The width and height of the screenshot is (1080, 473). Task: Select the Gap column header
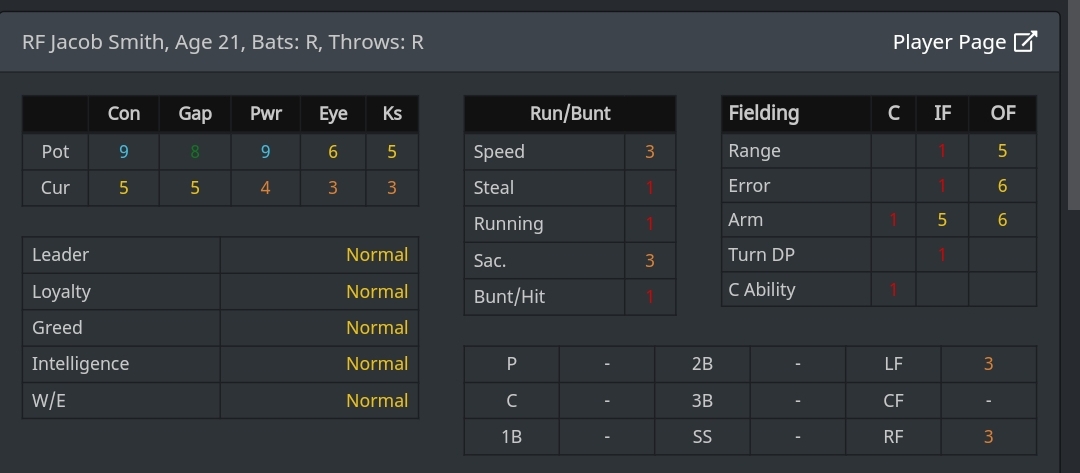pyautogui.click(x=195, y=114)
